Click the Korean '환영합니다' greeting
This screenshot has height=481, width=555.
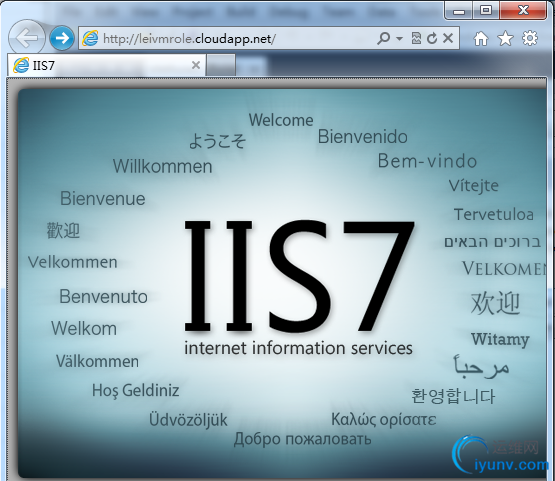click(x=453, y=396)
